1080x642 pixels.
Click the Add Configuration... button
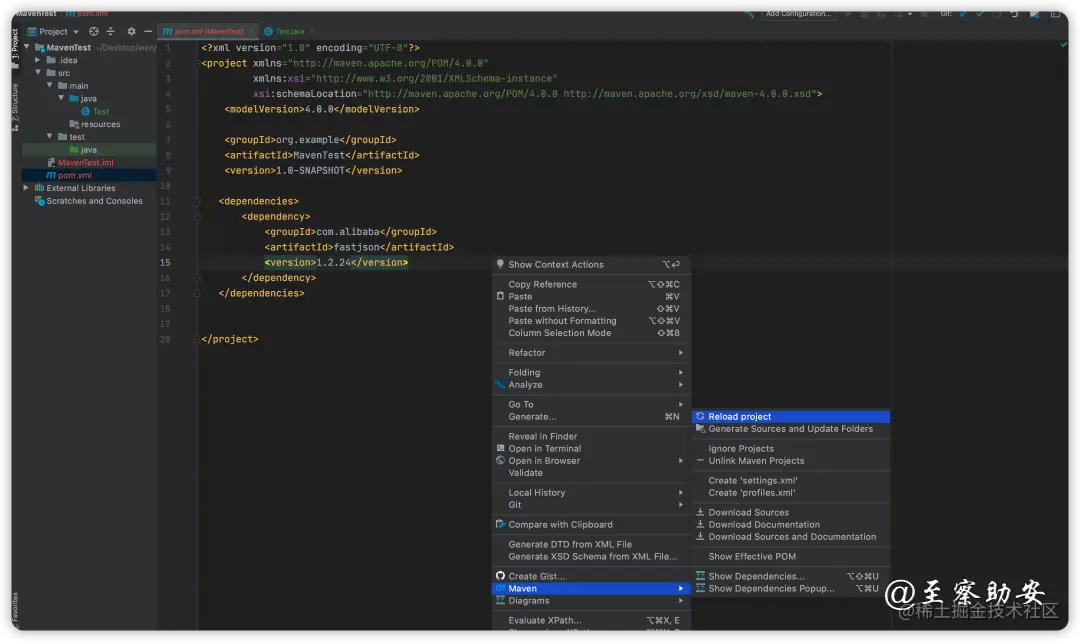pos(798,14)
